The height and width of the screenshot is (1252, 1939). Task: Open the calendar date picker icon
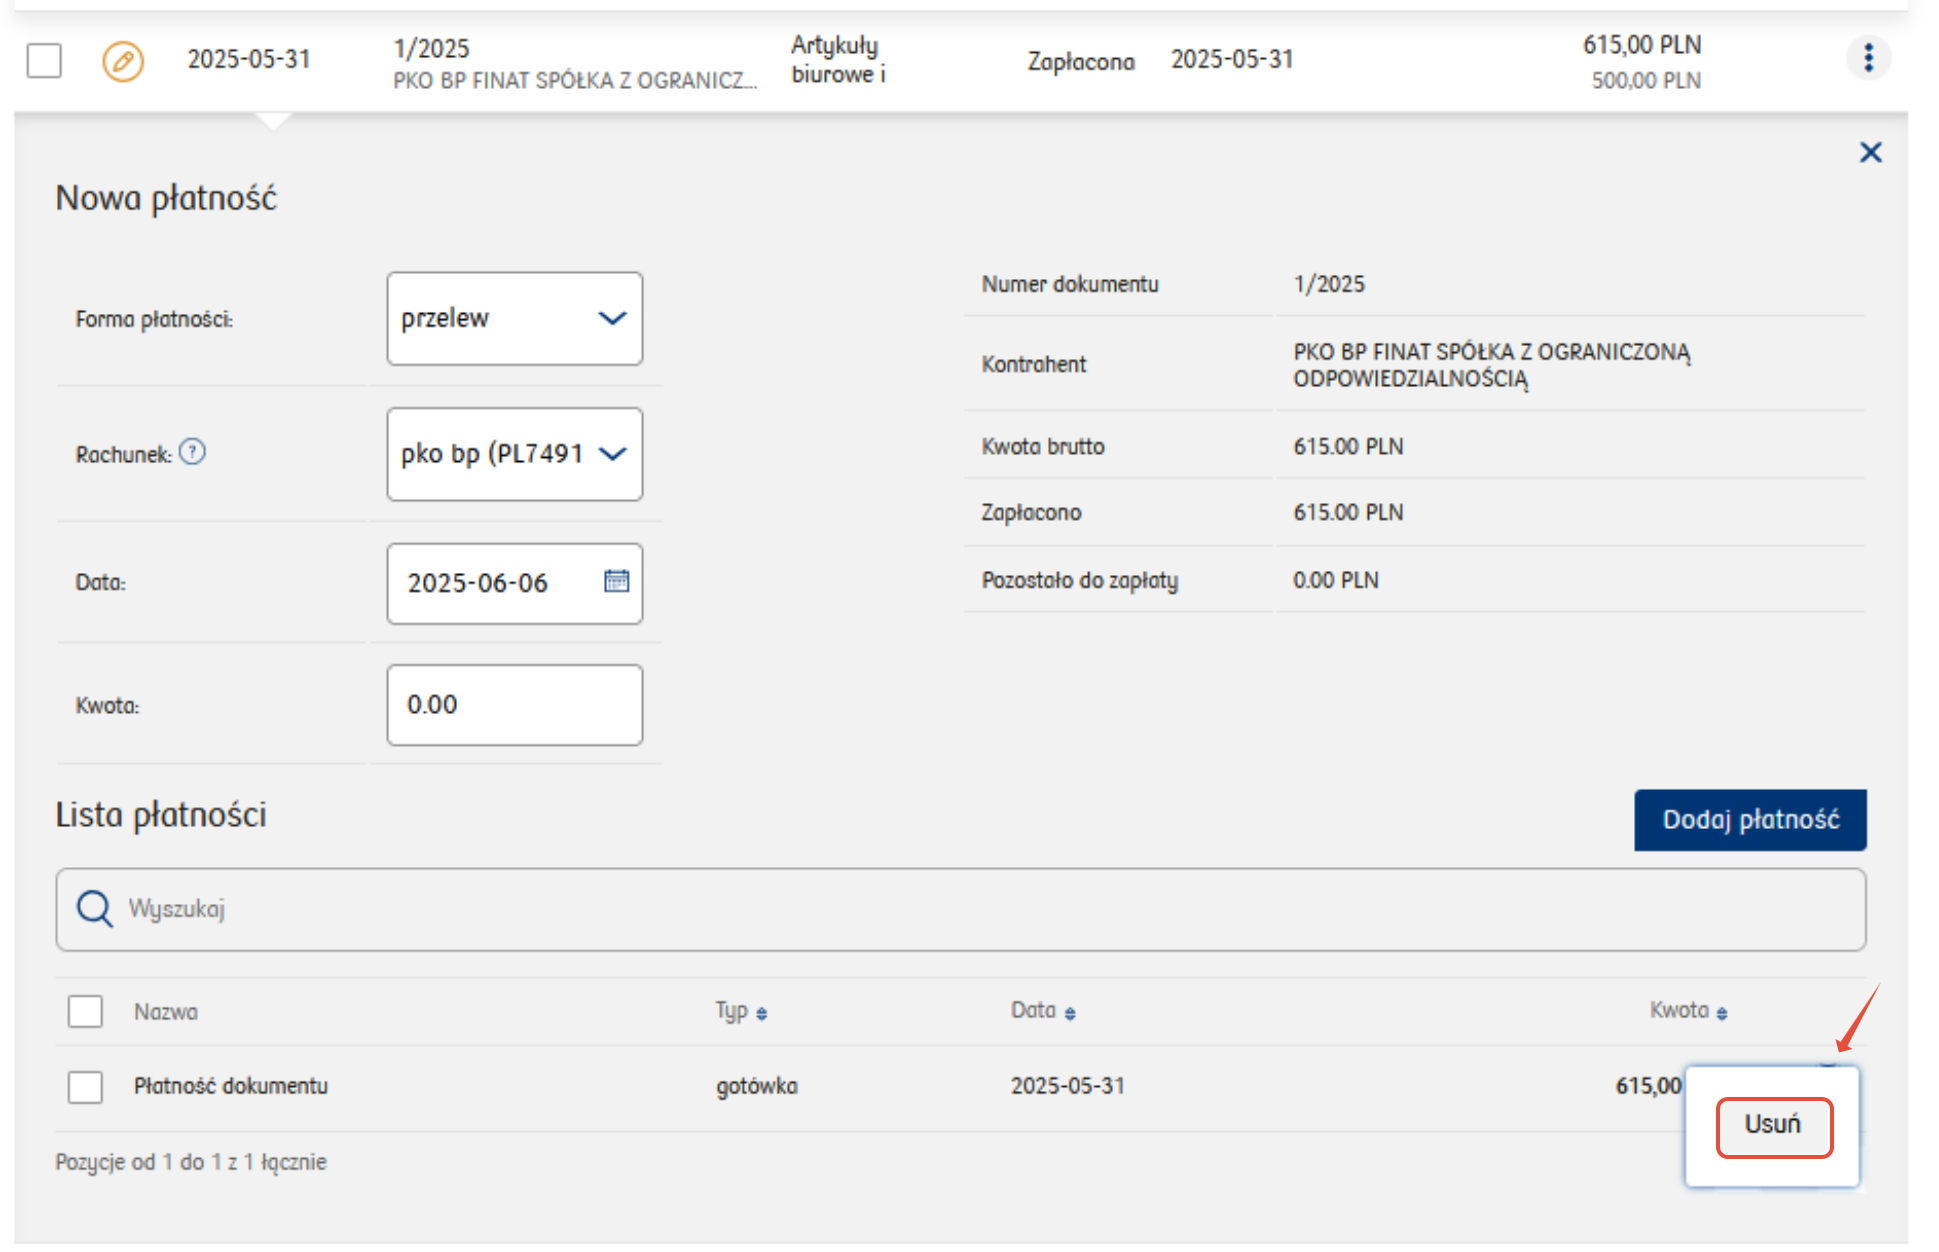[616, 581]
